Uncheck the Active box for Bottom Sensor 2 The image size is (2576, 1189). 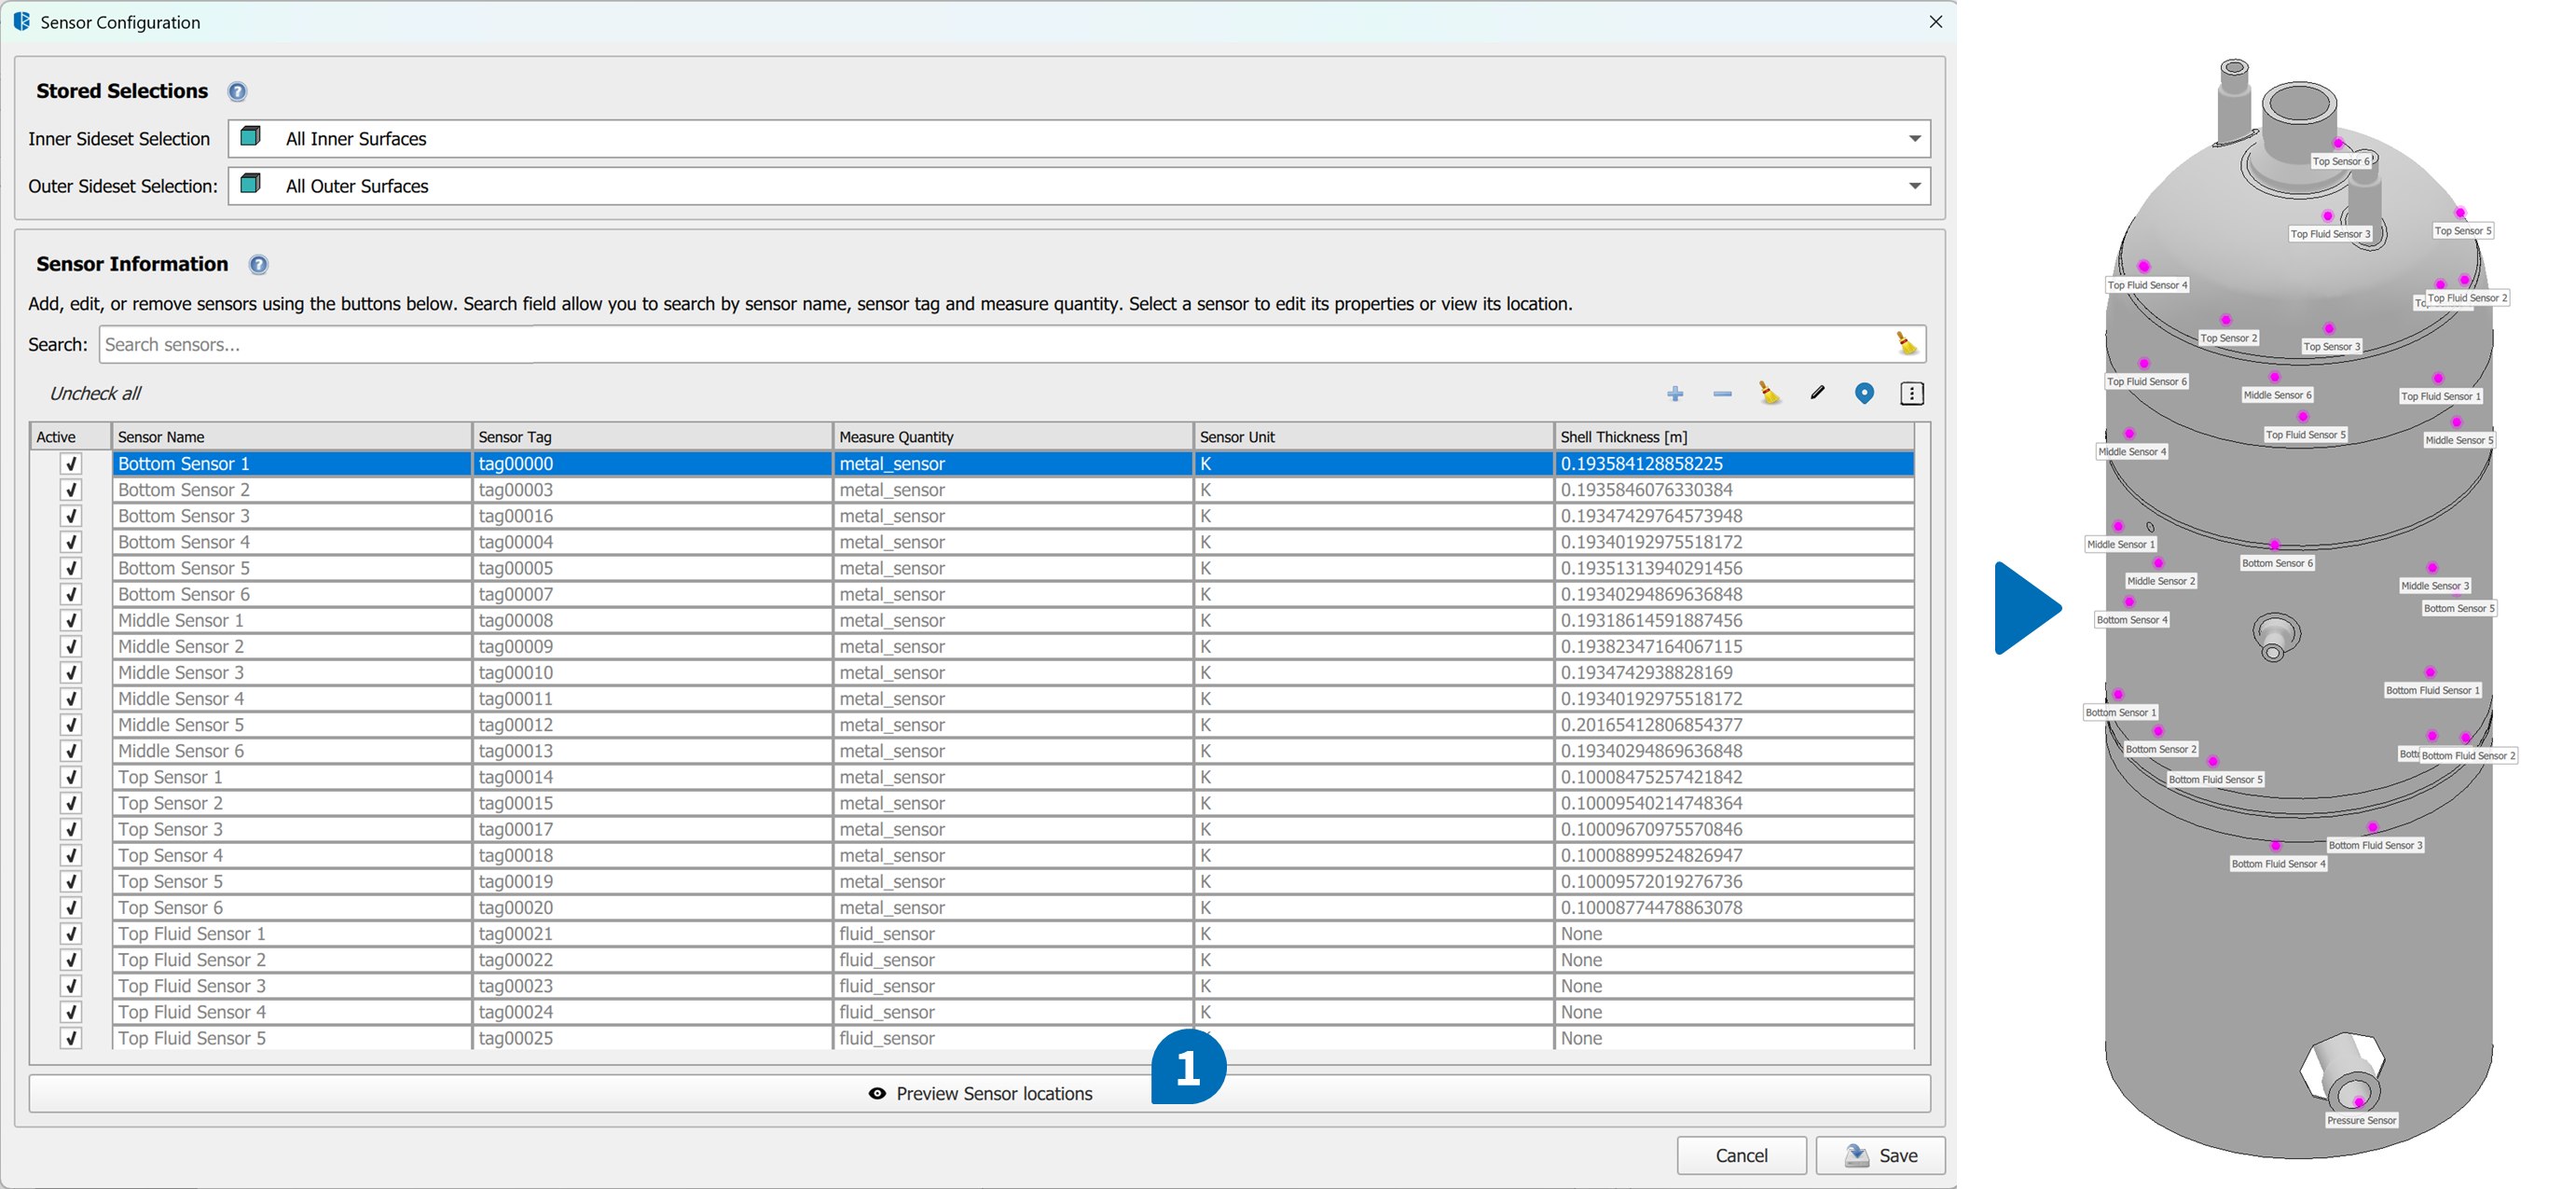tap(71, 490)
